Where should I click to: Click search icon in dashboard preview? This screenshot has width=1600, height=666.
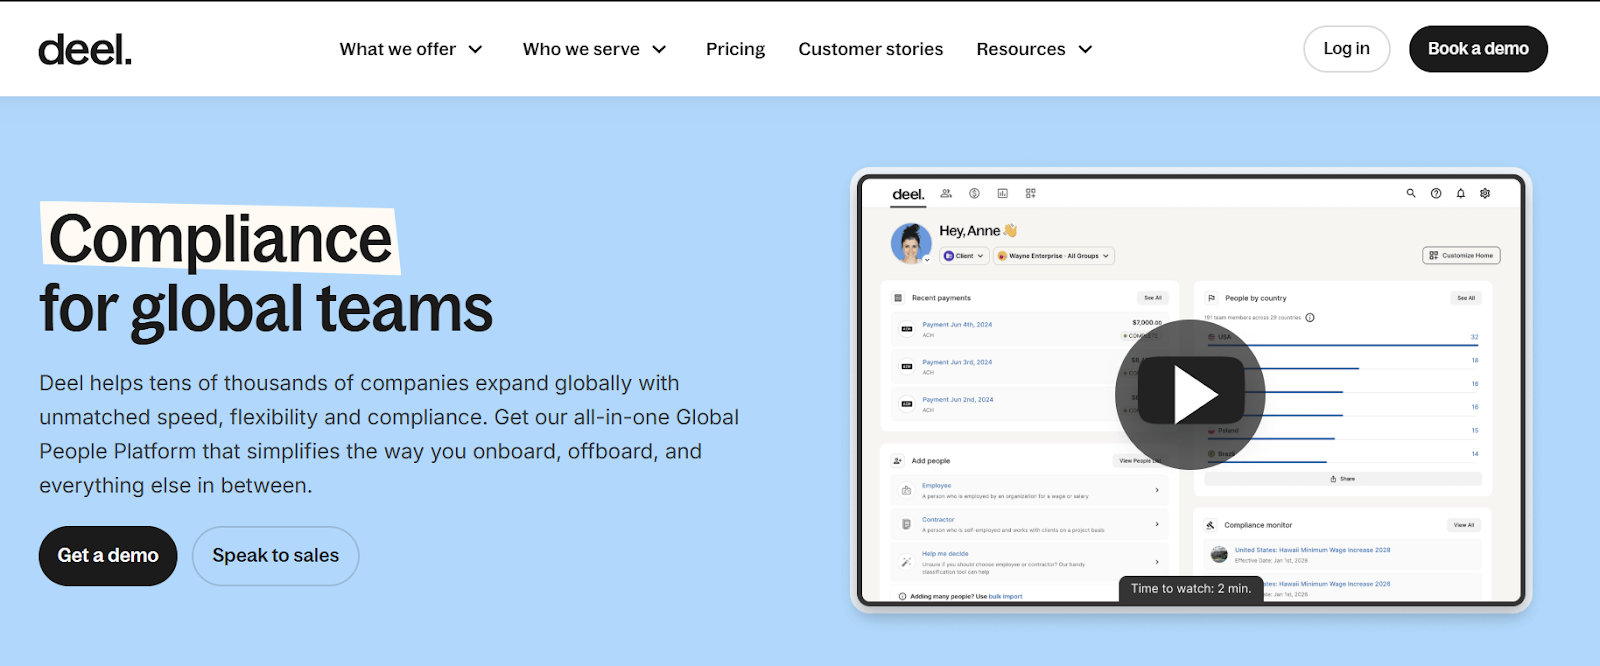coord(1411,193)
